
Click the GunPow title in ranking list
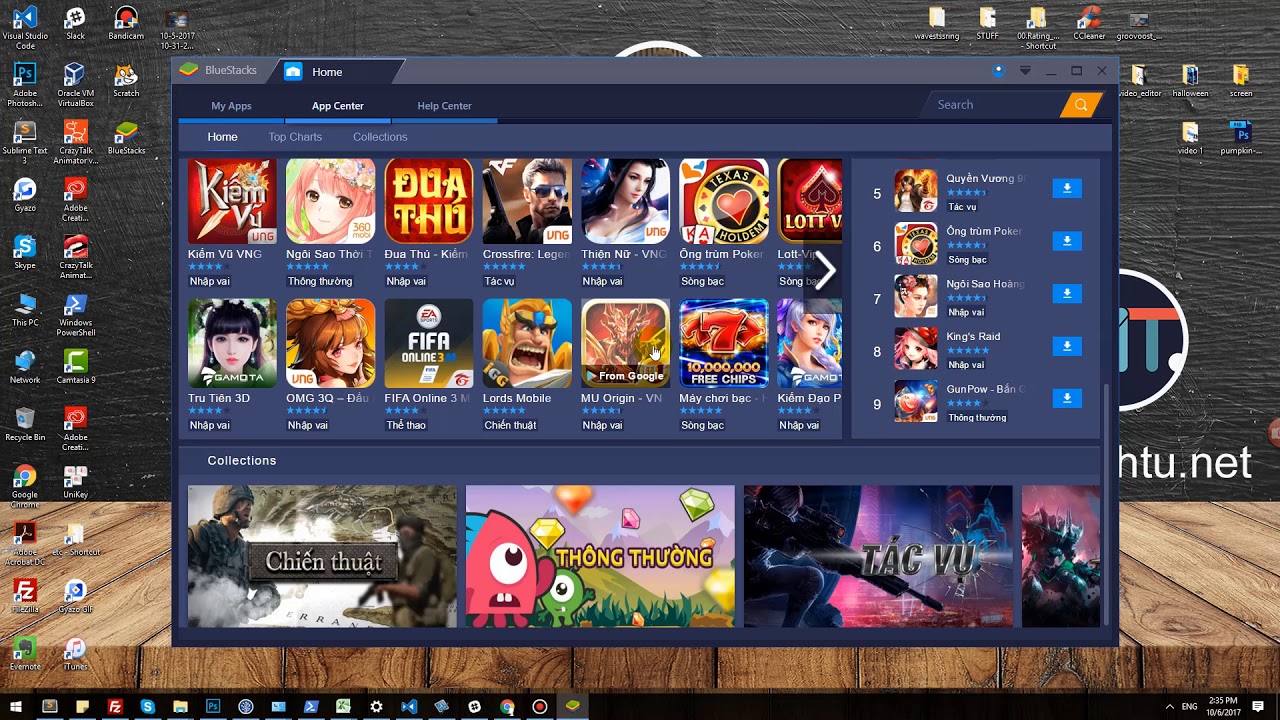985,389
